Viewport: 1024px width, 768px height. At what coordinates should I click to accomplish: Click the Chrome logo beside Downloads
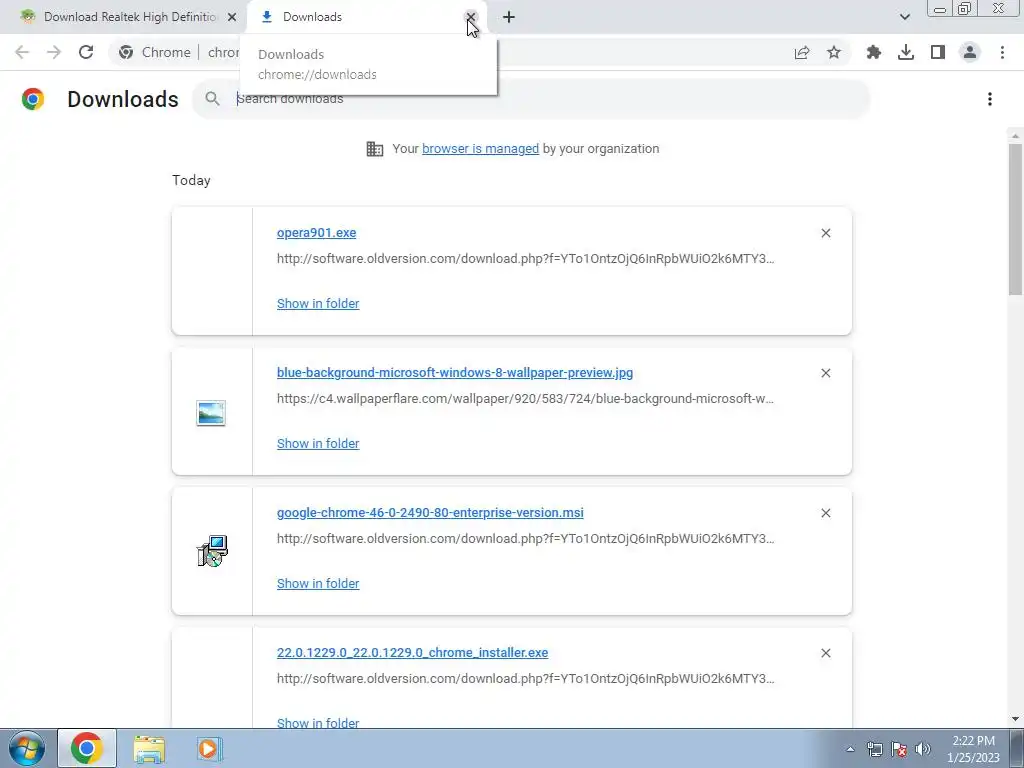[33, 99]
